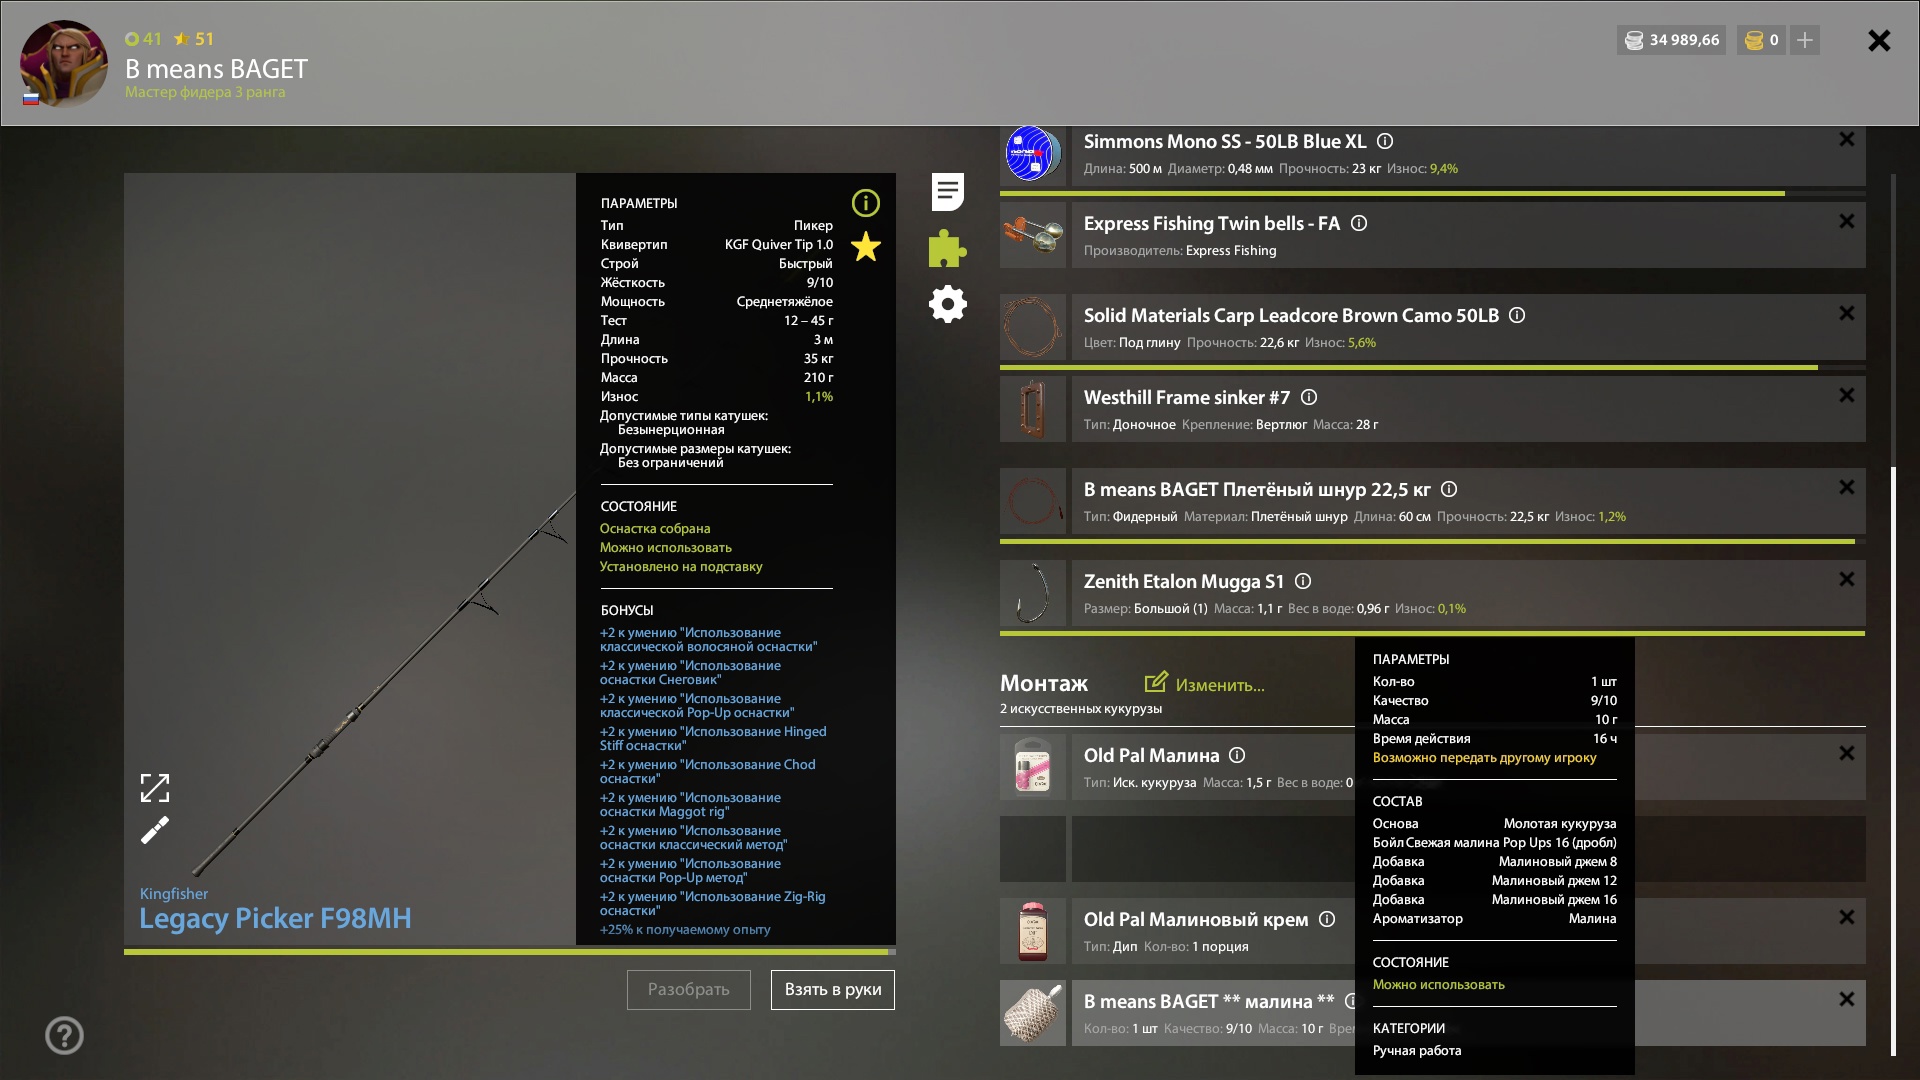Click the Разобрать button
Screen dimensions: 1920x1080
(x=689, y=990)
